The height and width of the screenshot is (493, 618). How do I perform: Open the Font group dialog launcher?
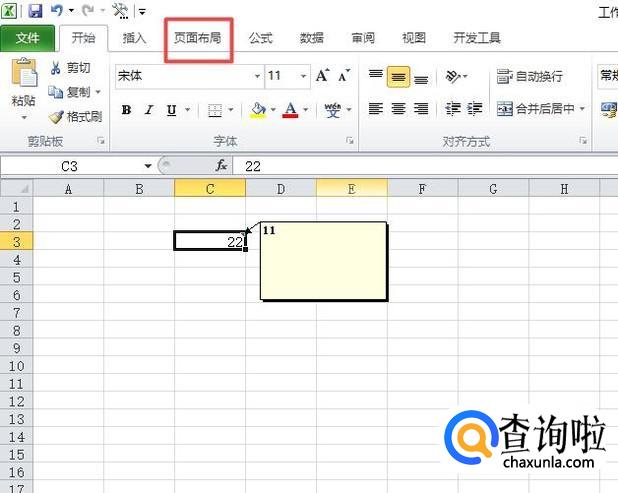pos(350,141)
